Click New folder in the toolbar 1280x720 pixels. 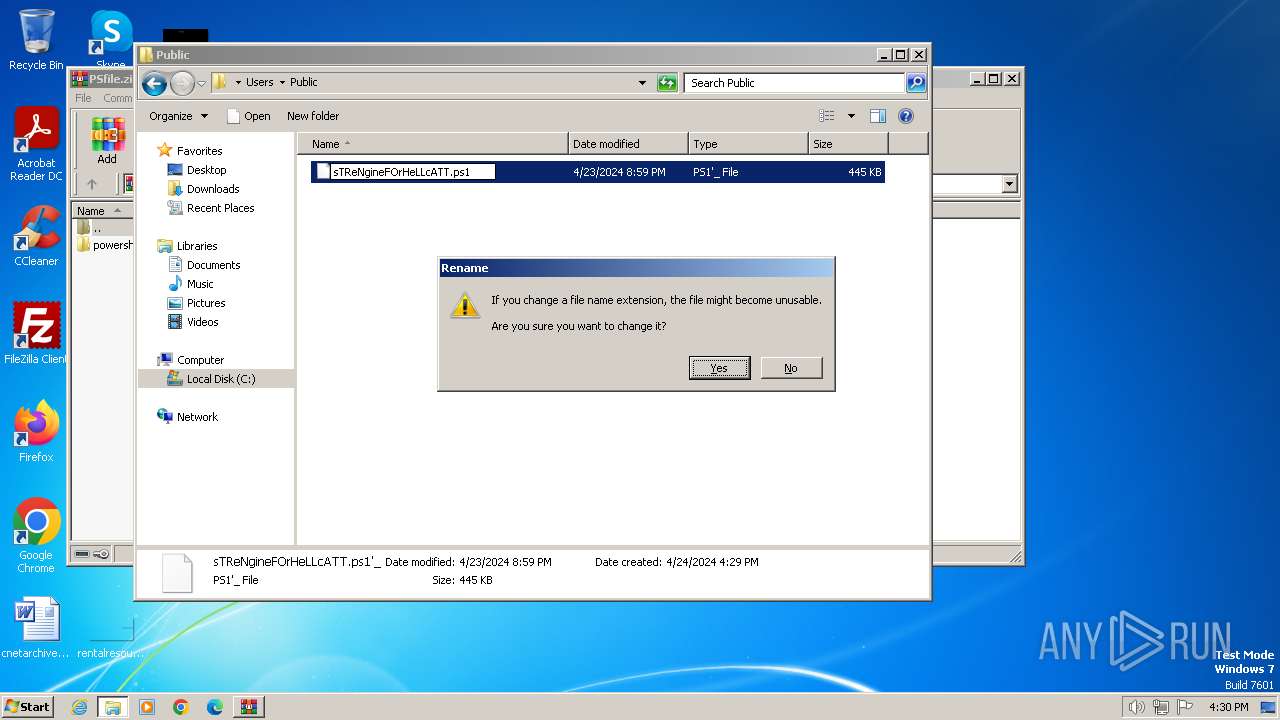click(313, 116)
